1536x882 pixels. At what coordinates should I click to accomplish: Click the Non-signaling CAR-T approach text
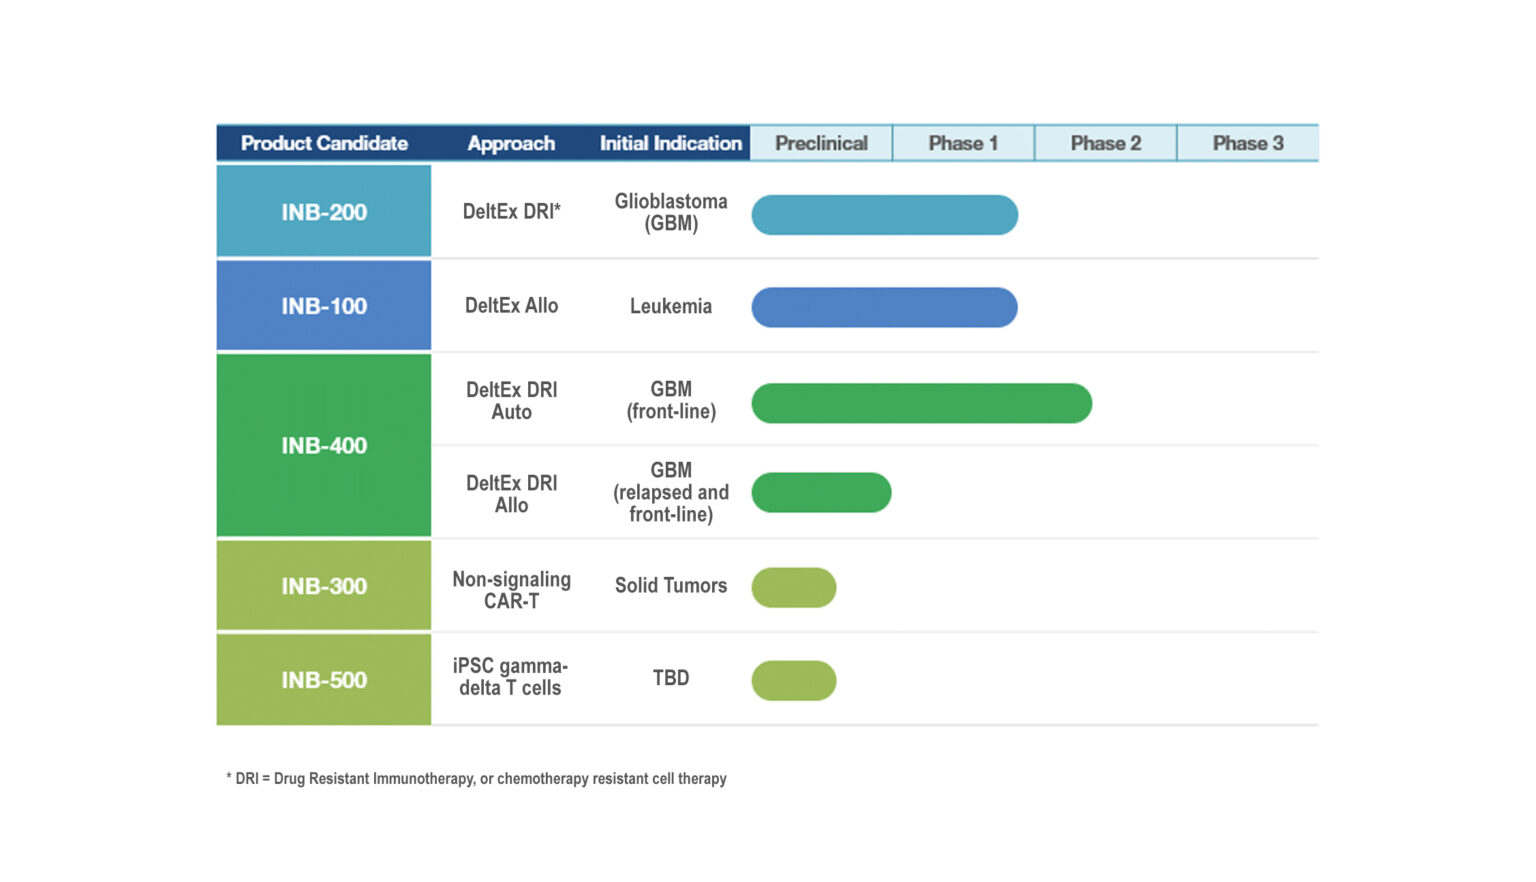pyautogui.click(x=511, y=590)
